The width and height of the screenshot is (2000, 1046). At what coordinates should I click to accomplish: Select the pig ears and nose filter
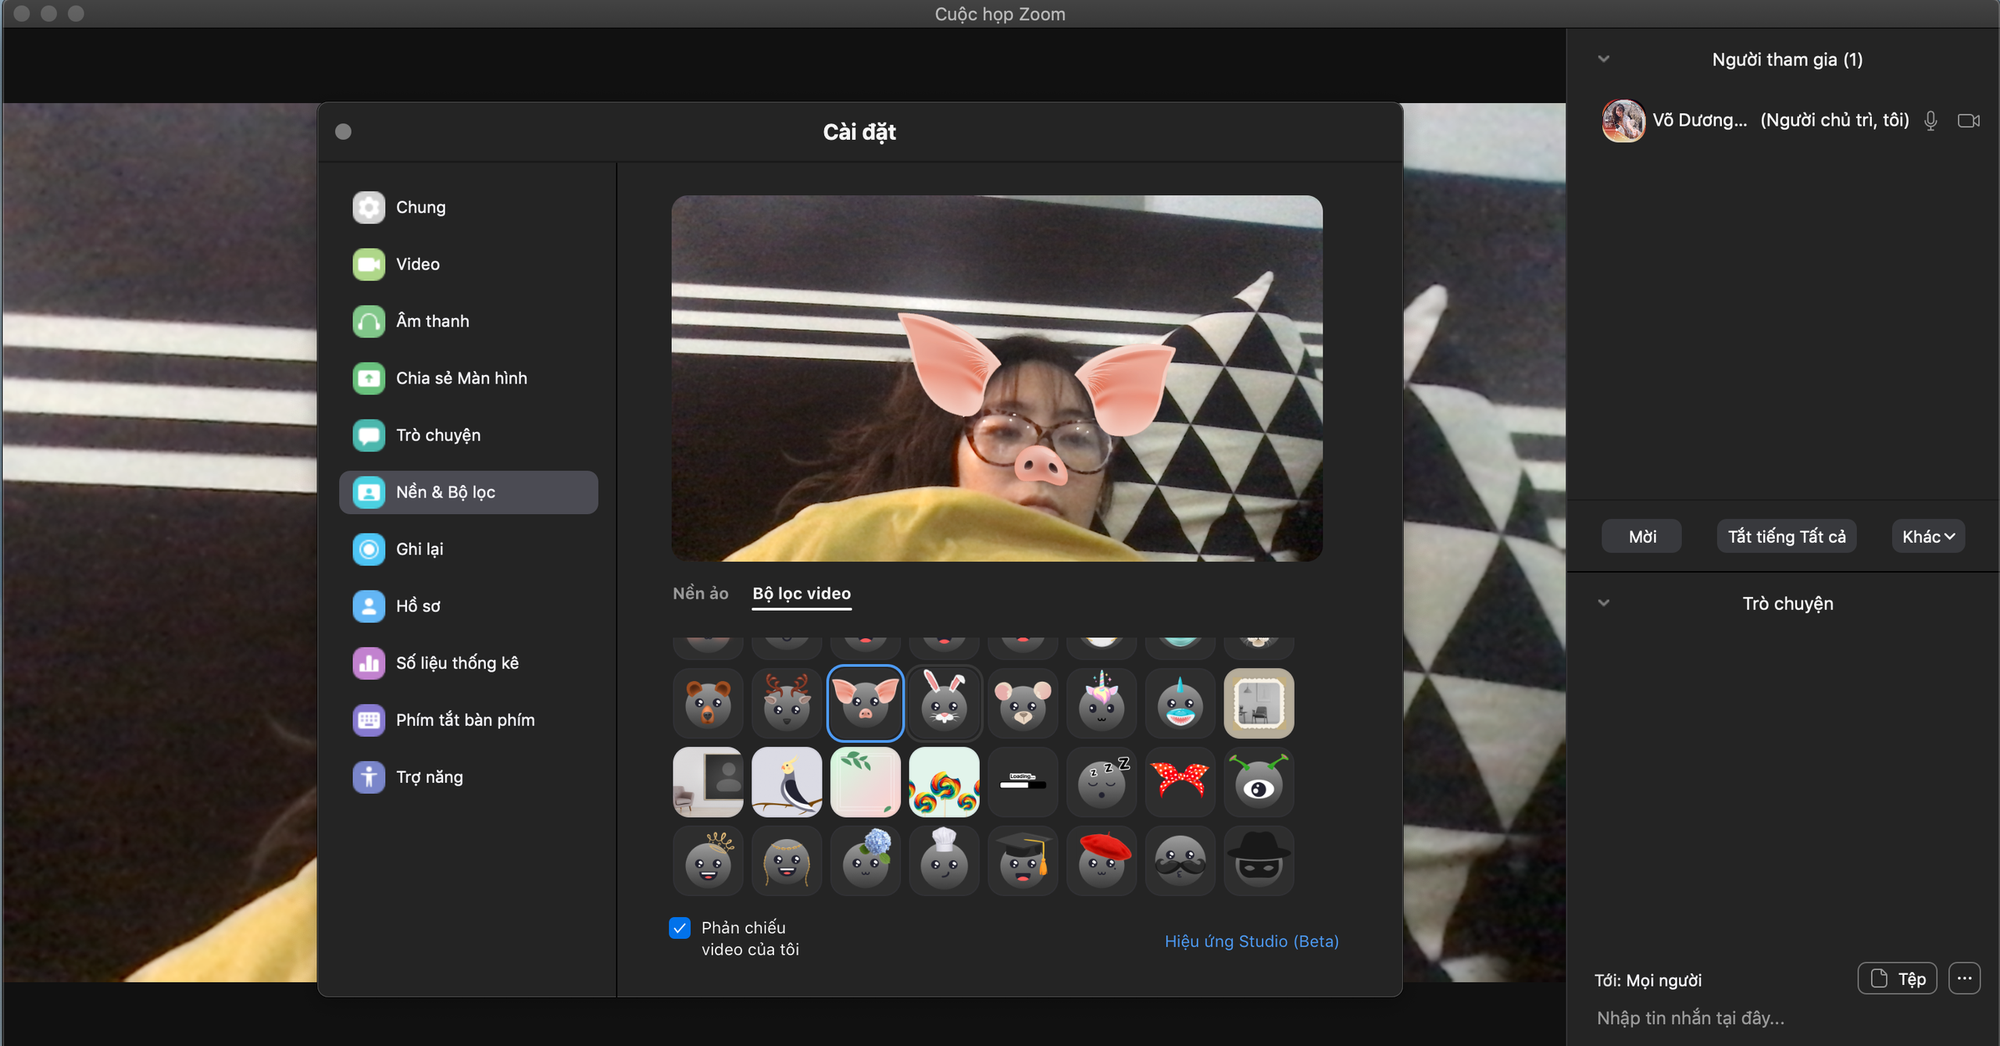pos(866,703)
